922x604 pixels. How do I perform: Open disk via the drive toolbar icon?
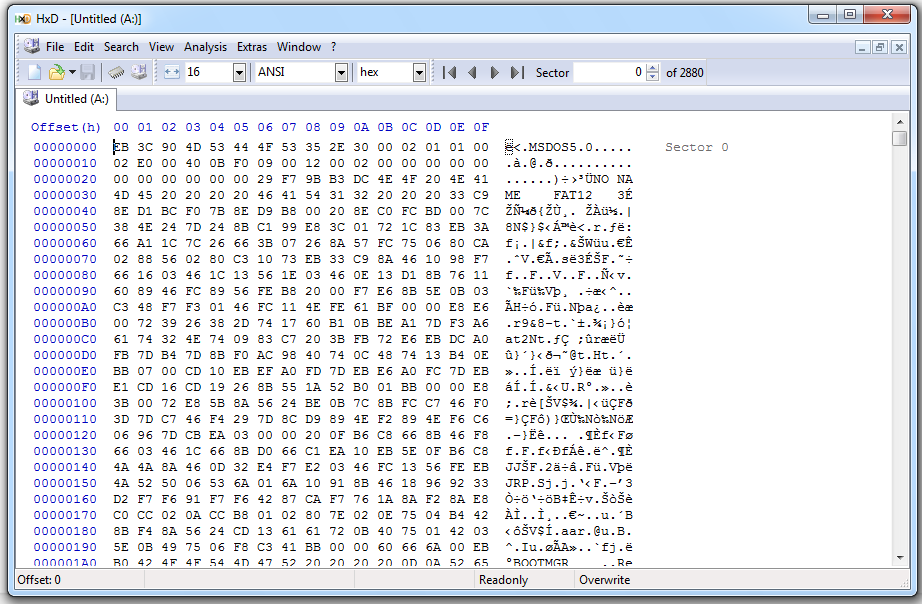click(139, 72)
